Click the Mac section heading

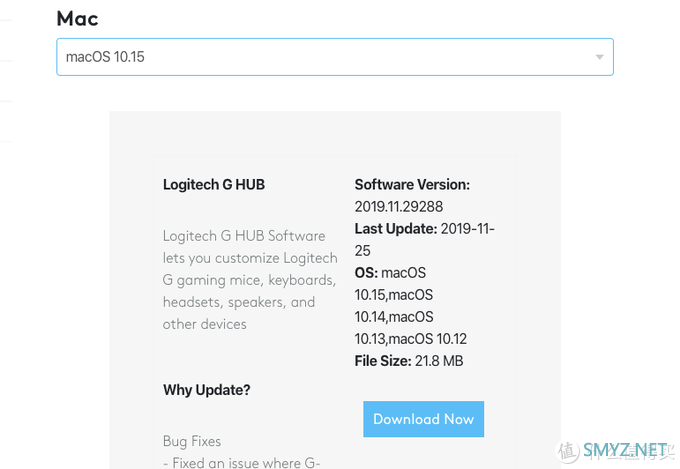(78, 19)
